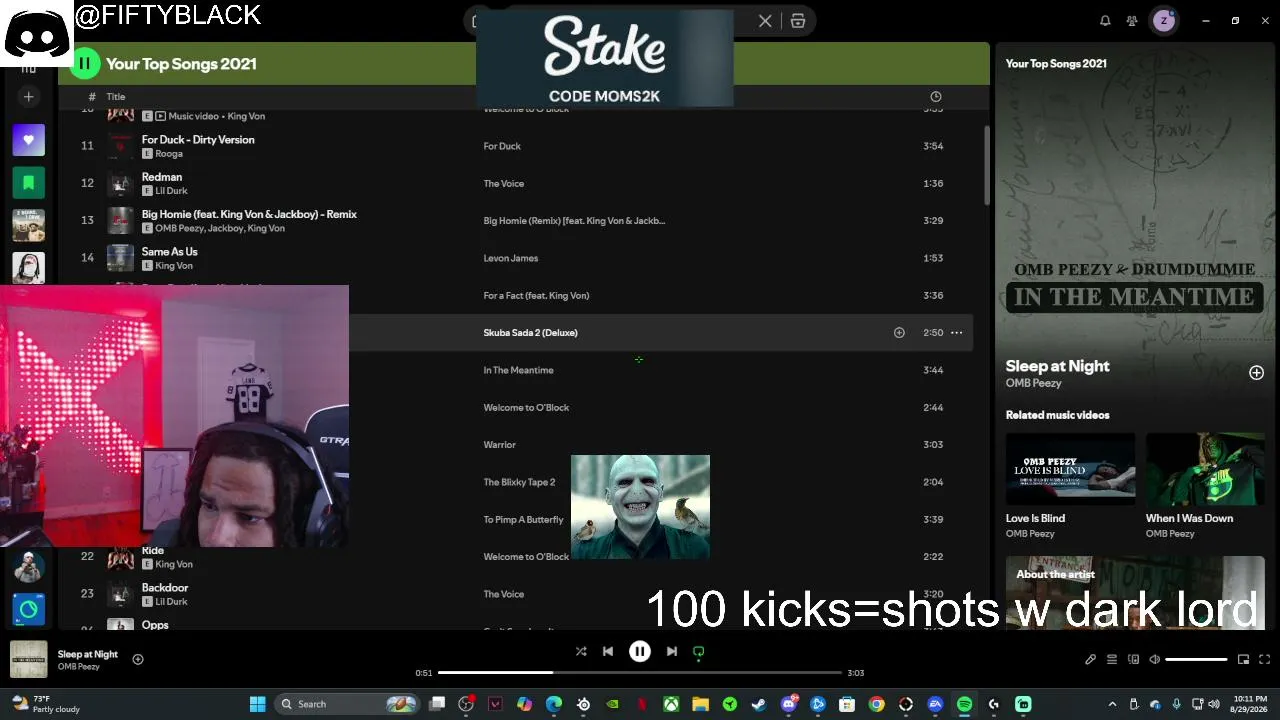The width and height of the screenshot is (1280, 720).
Task: Open the In The Meantime album link
Action: pos(519,370)
